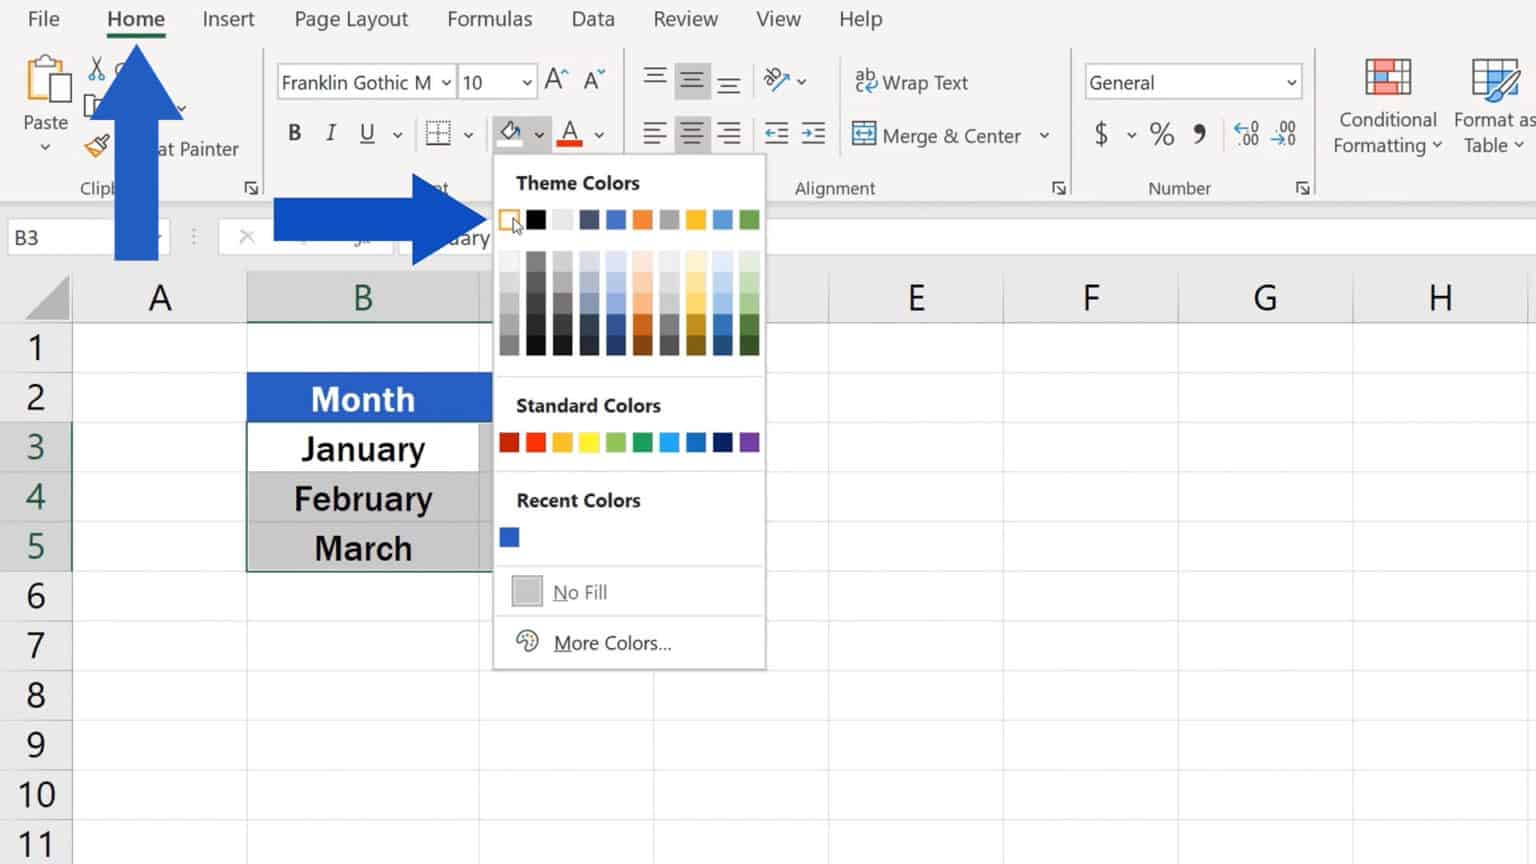Click the Increase Decimal icon
The image size is (1536, 864).
1245,133
